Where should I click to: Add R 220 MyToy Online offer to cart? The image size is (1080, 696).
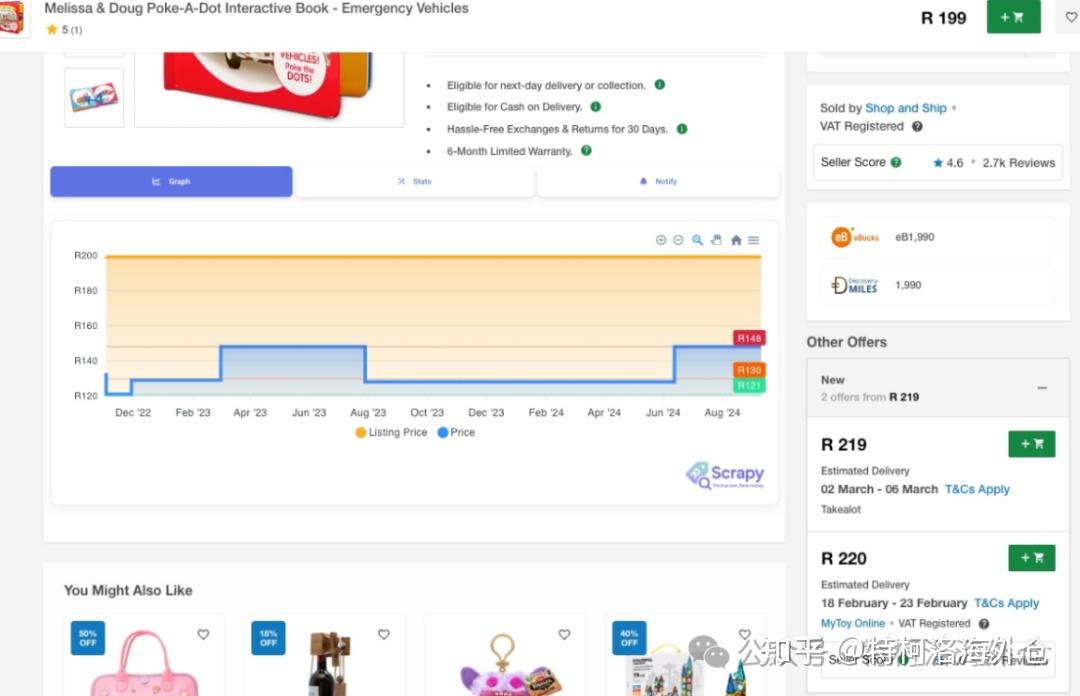pos(1031,557)
